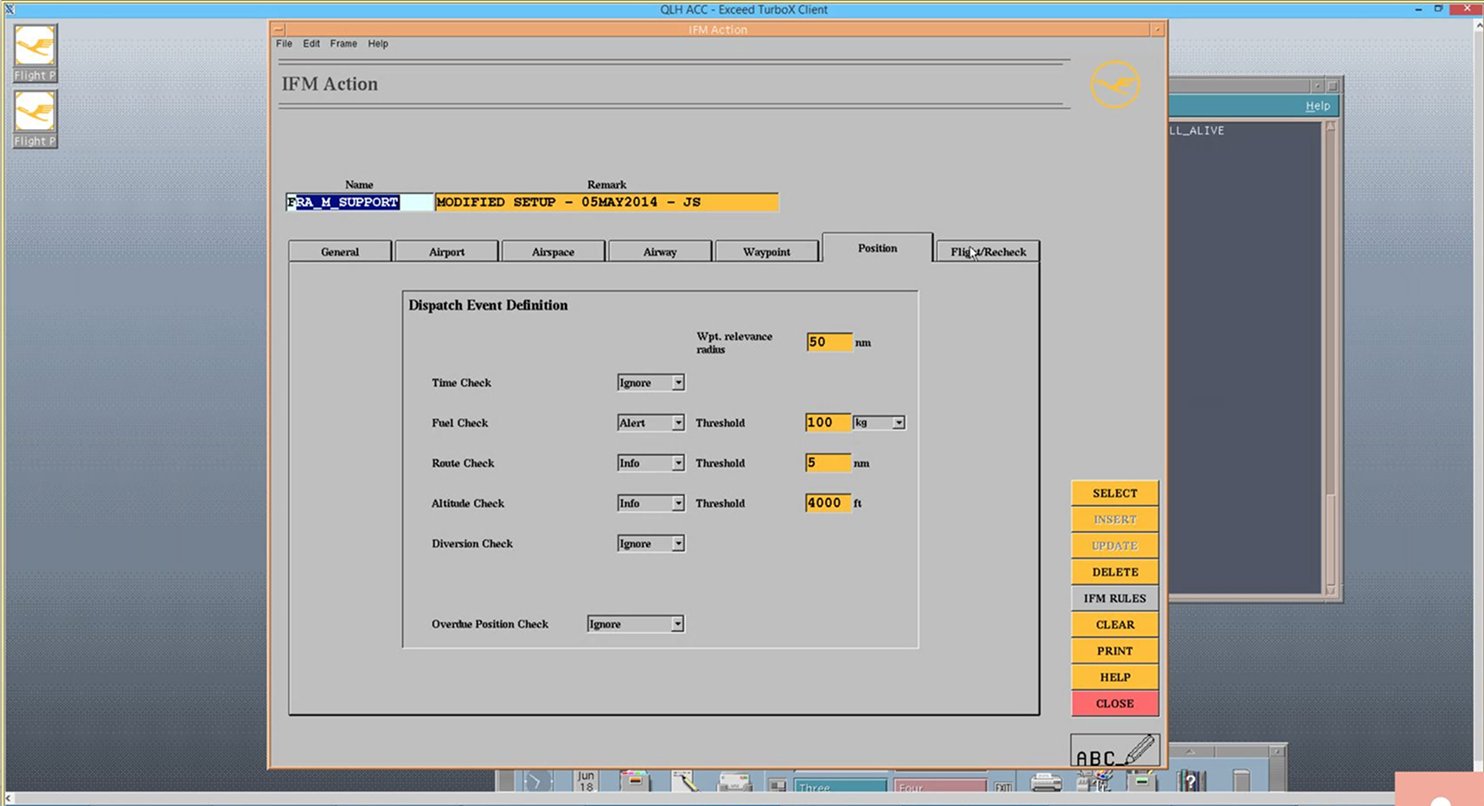1484x806 pixels.
Task: Open the Fuel Check Alert dropdown
Action: [650, 423]
